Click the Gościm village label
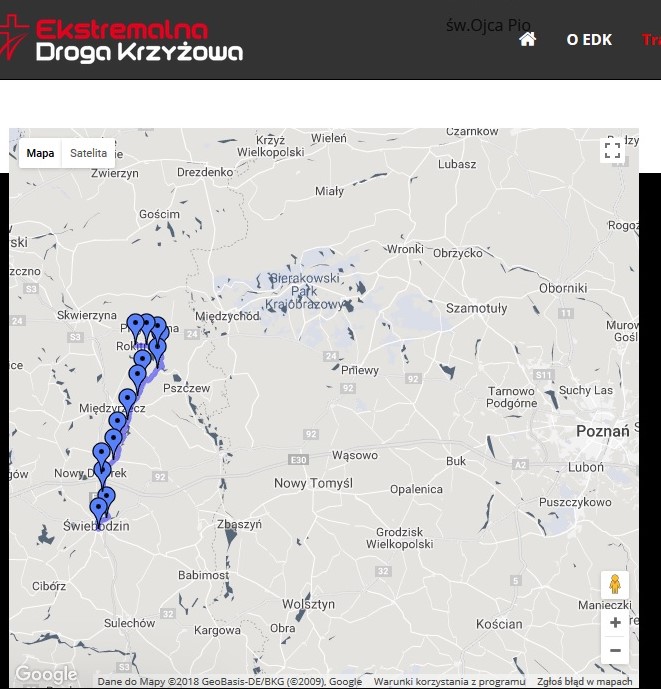The height and width of the screenshot is (689, 661). (159, 214)
